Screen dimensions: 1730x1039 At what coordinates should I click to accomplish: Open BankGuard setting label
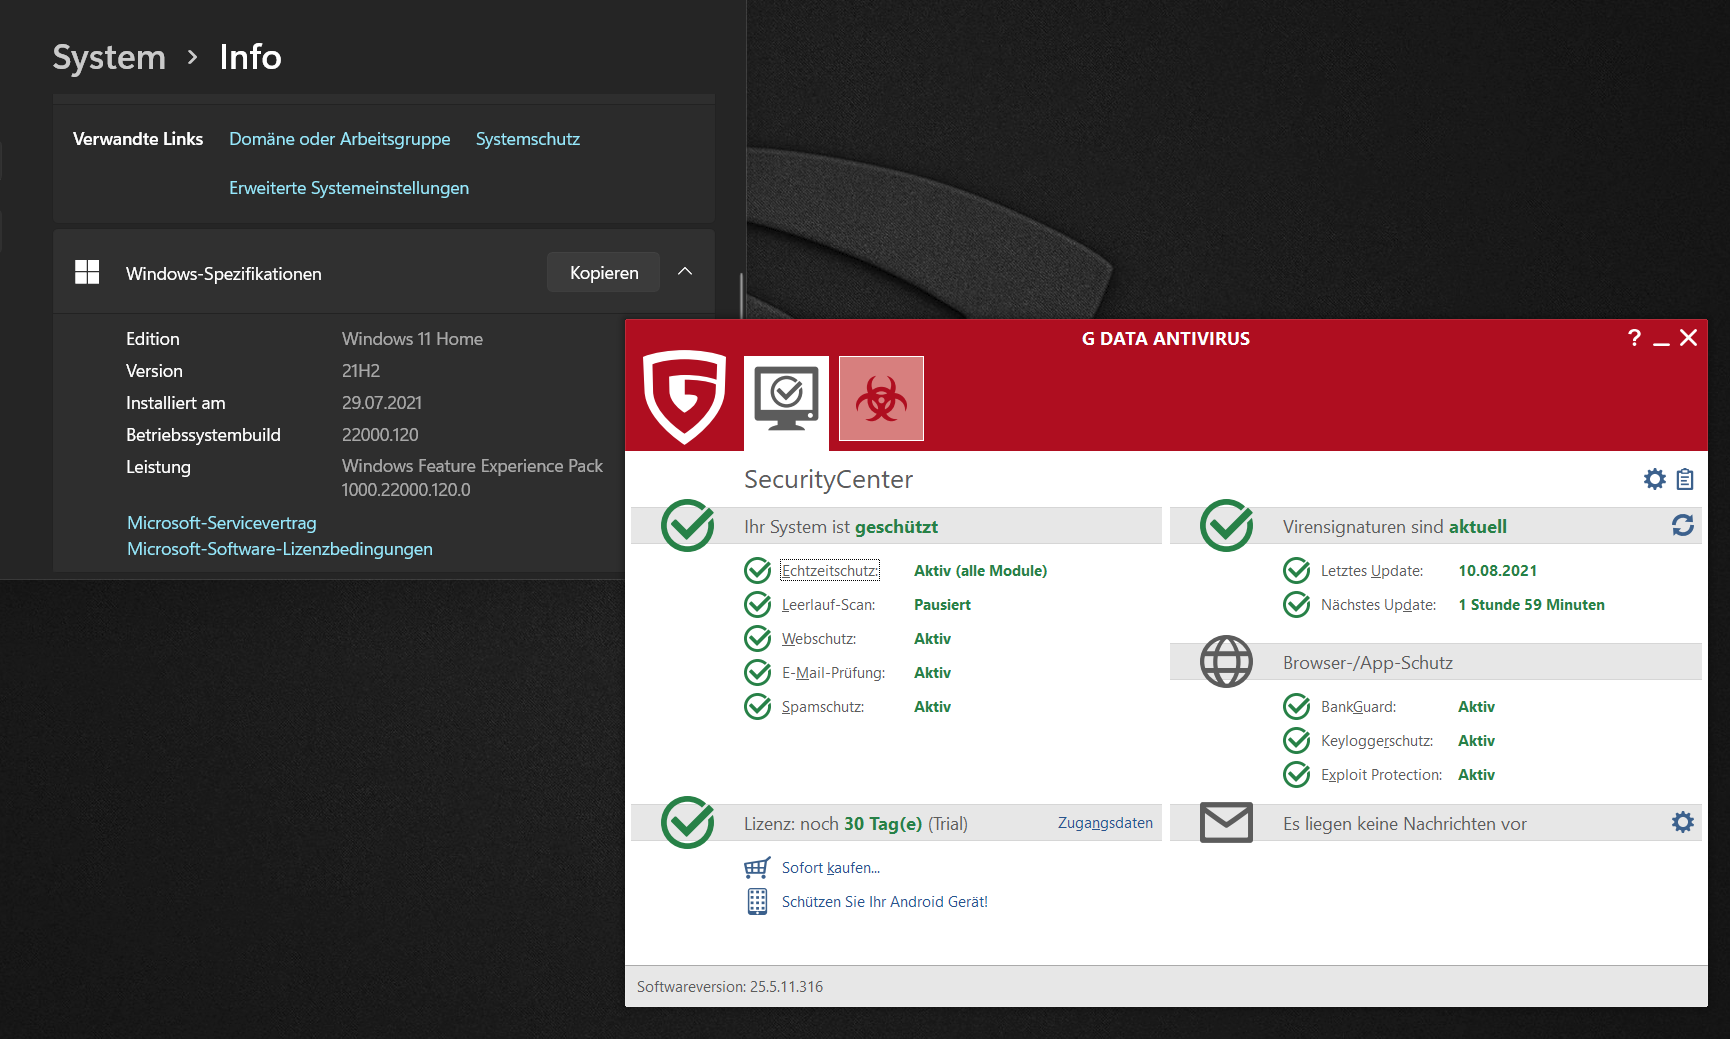click(1358, 707)
